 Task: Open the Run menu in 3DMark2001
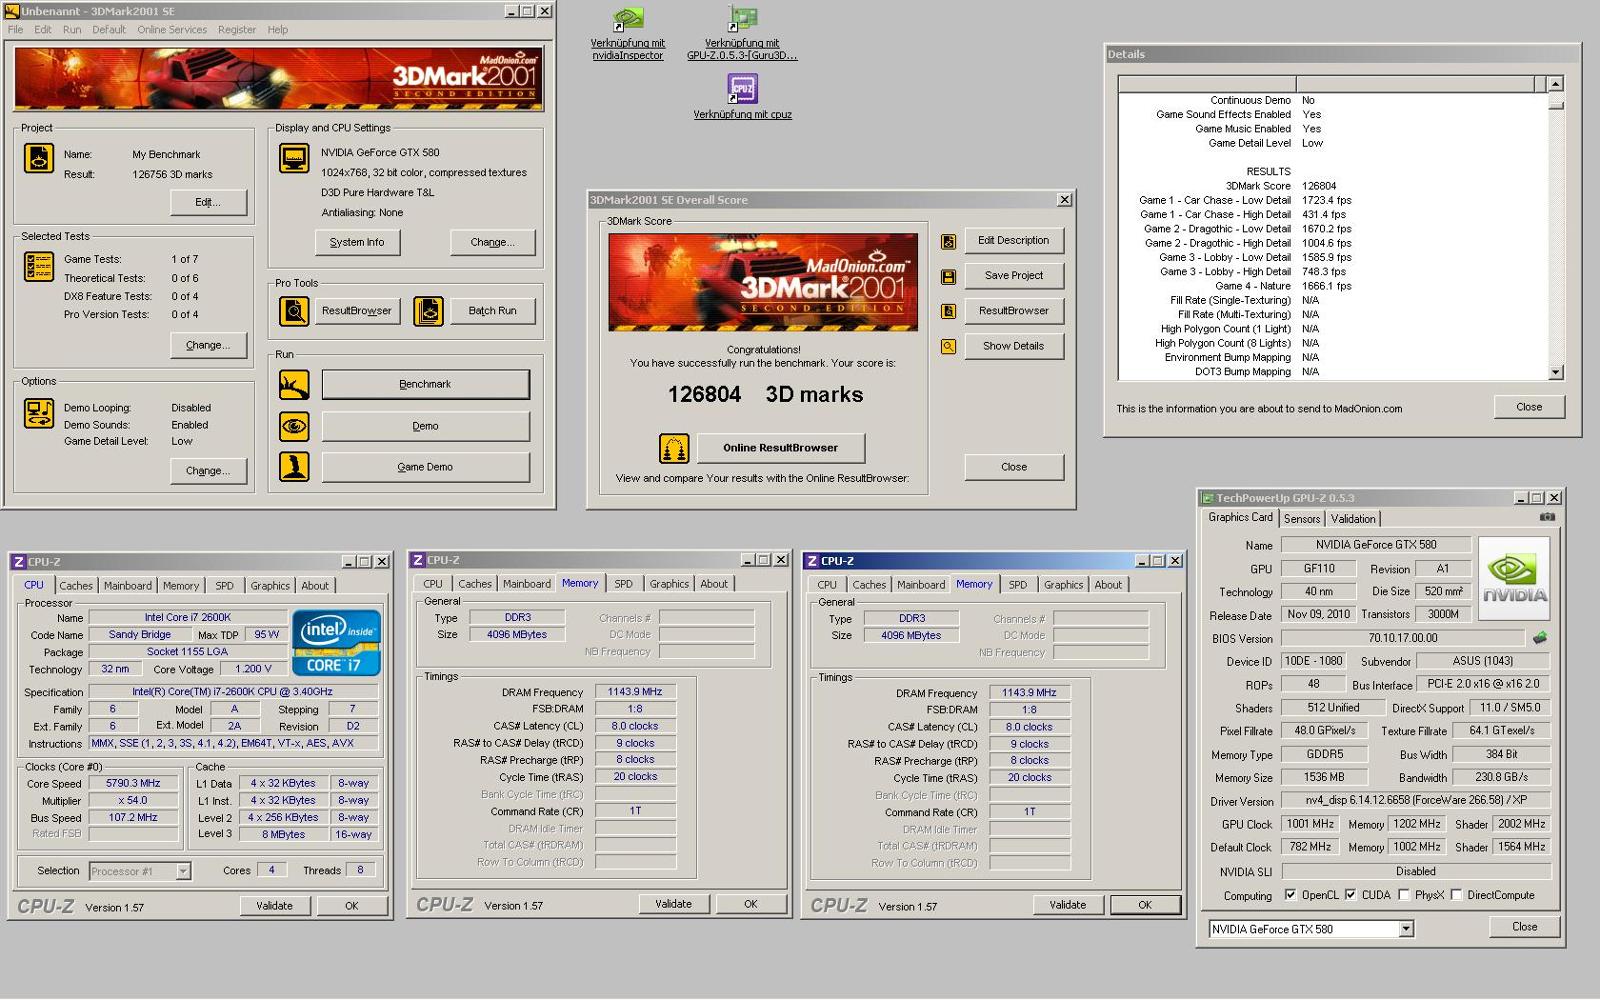[72, 30]
